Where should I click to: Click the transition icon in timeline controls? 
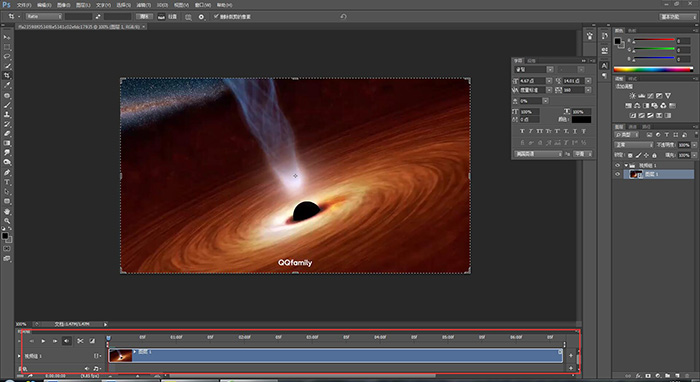[92, 341]
